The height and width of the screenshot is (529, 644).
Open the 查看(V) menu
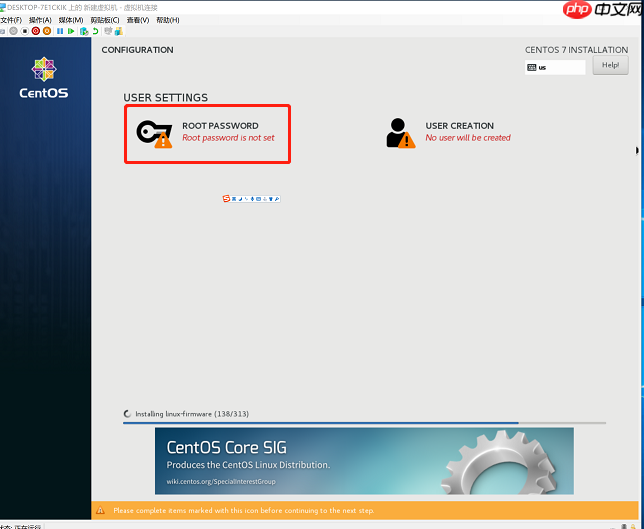point(138,20)
